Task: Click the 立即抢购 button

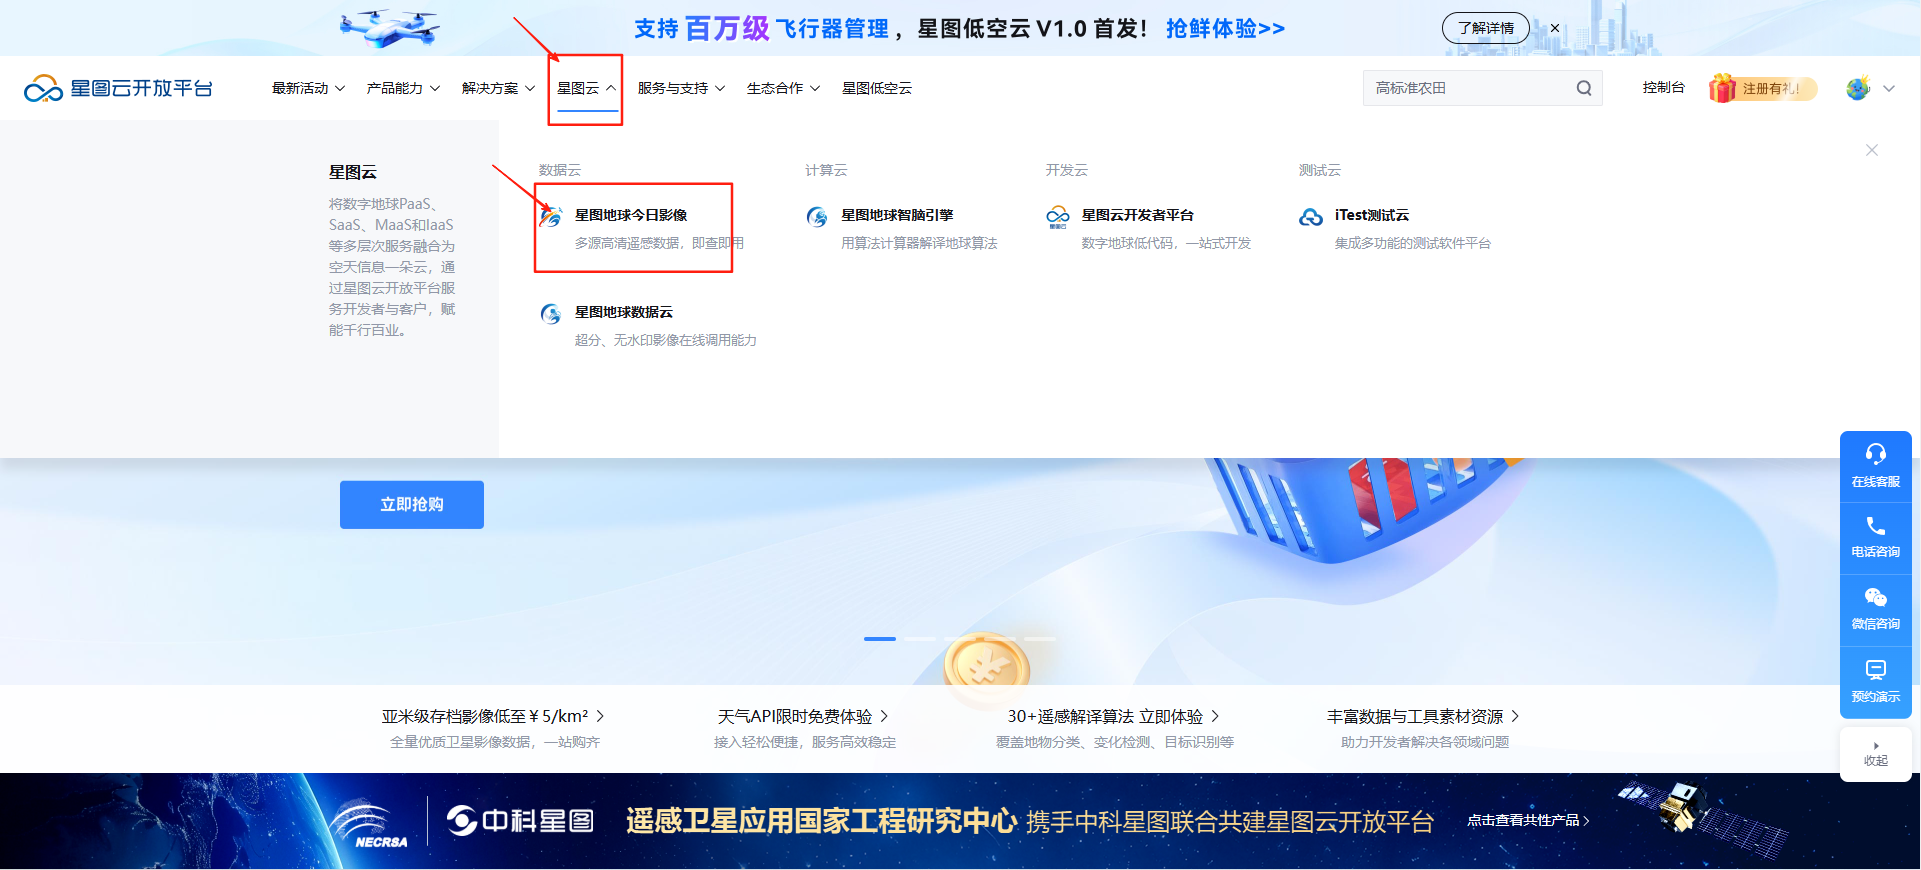Action: click(411, 505)
